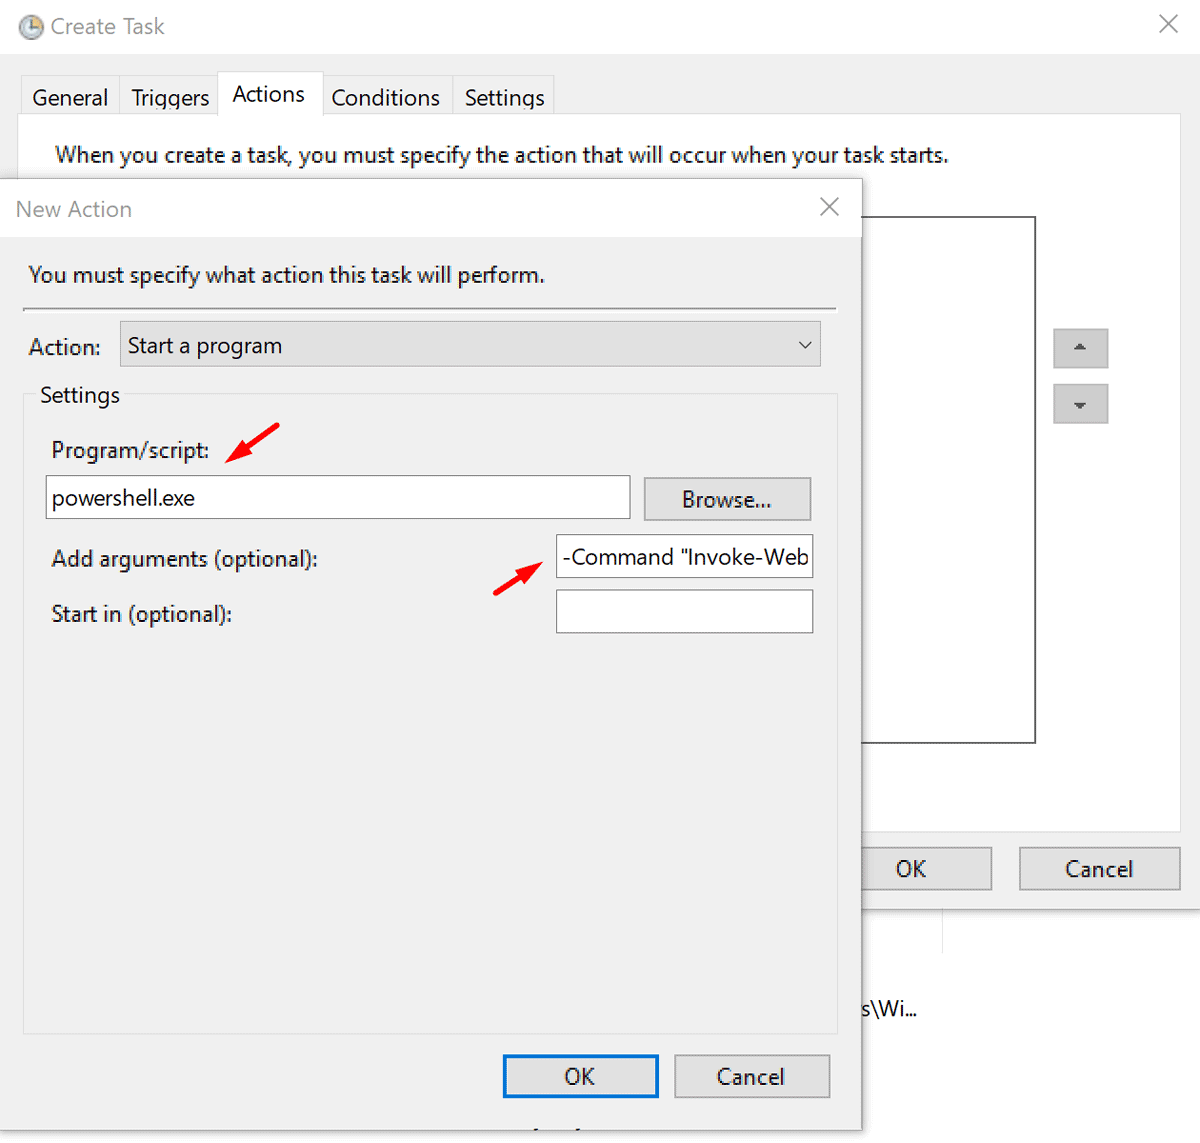
Task: Click OK in the Create Task window
Action: [x=925, y=869]
